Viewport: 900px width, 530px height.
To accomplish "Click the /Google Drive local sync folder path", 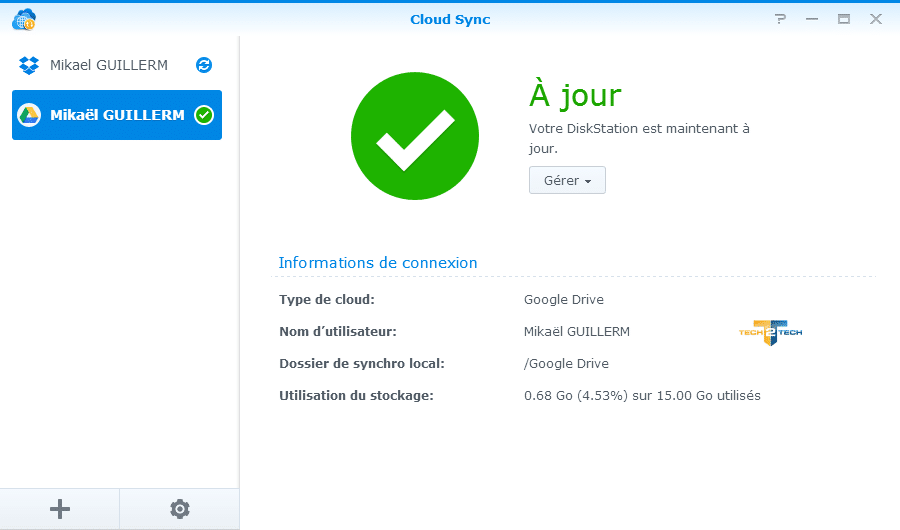I will click(x=566, y=364).
